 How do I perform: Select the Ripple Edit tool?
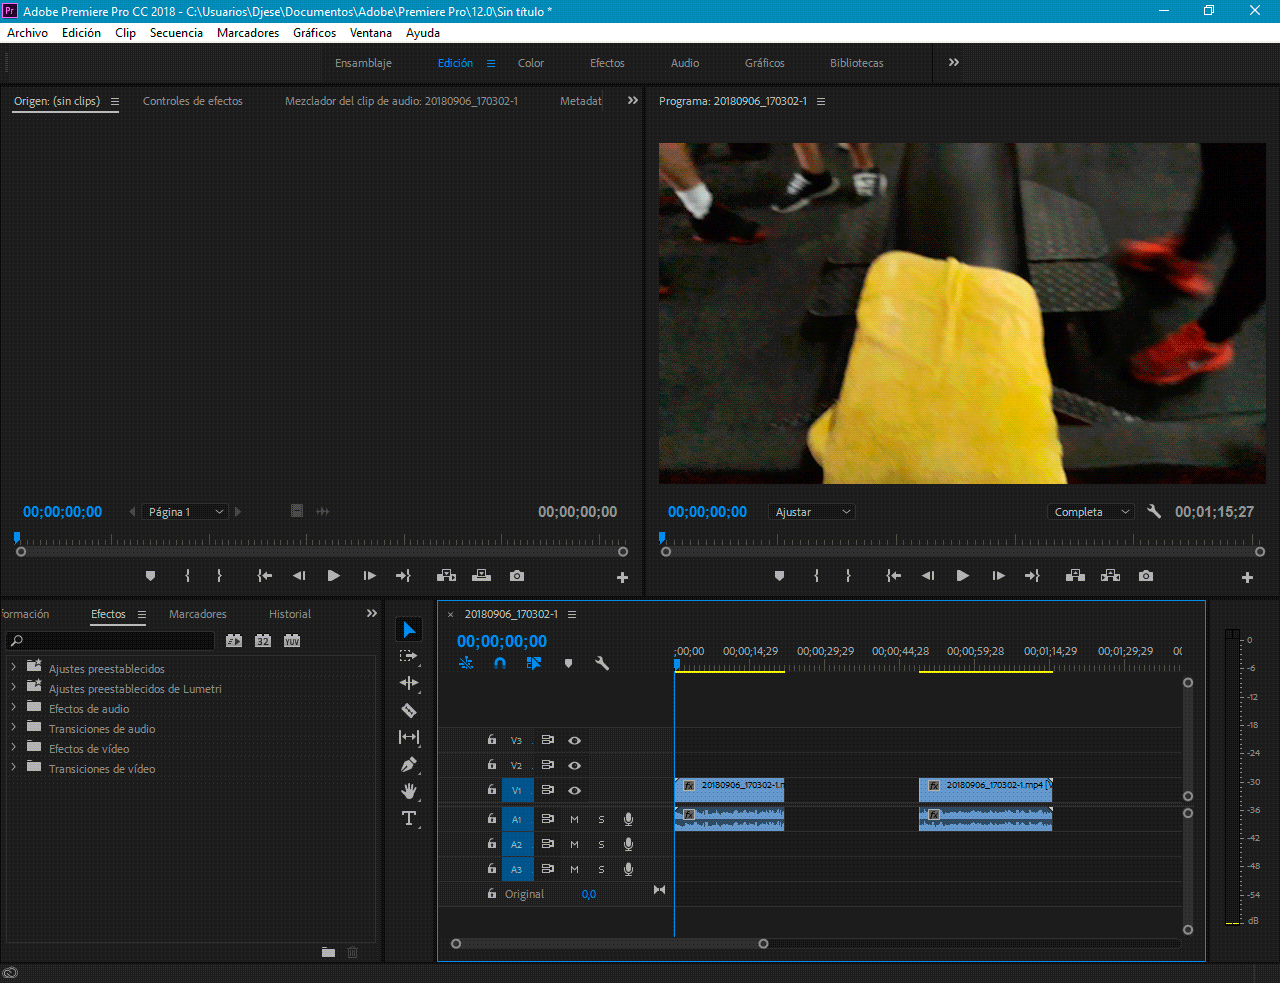tap(409, 683)
